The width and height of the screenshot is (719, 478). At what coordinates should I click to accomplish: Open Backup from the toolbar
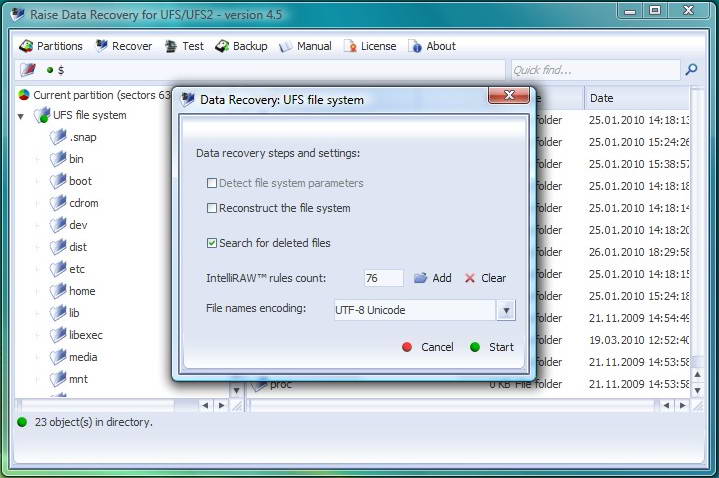pos(242,46)
